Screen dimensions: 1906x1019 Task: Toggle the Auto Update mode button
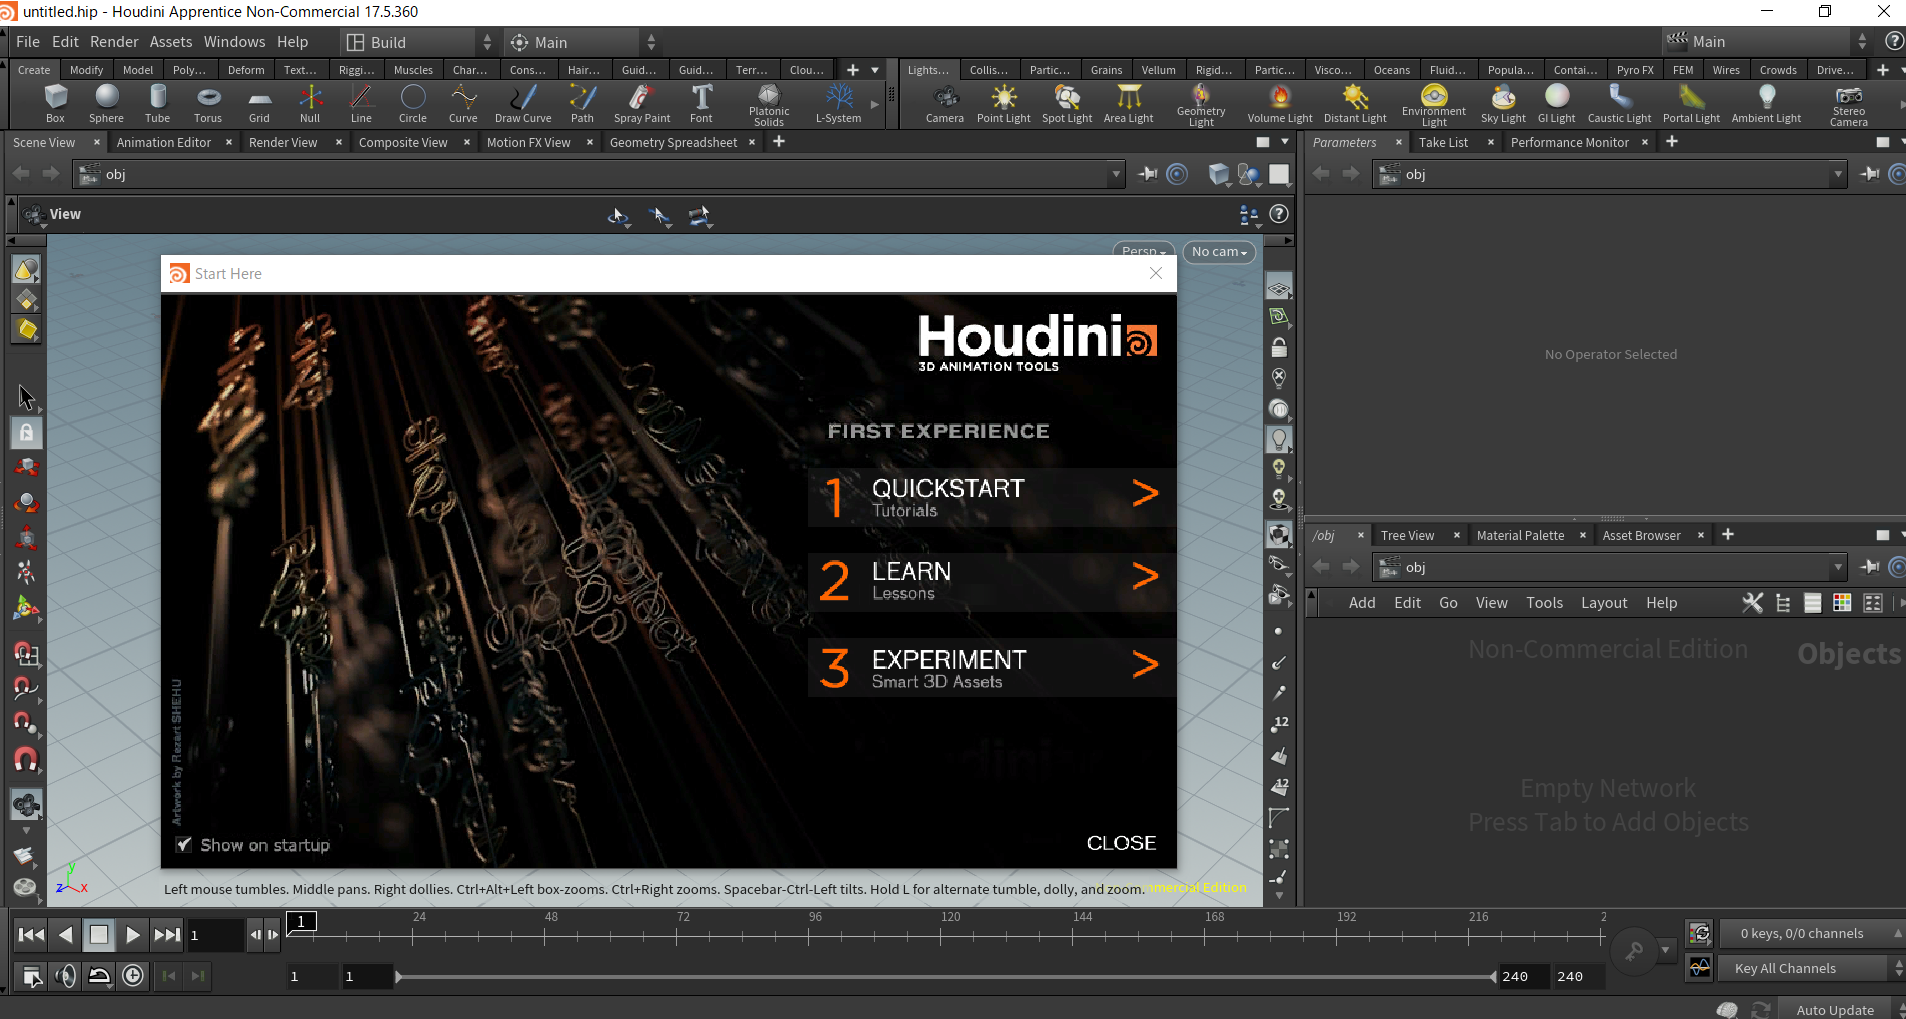[x=1834, y=1010]
